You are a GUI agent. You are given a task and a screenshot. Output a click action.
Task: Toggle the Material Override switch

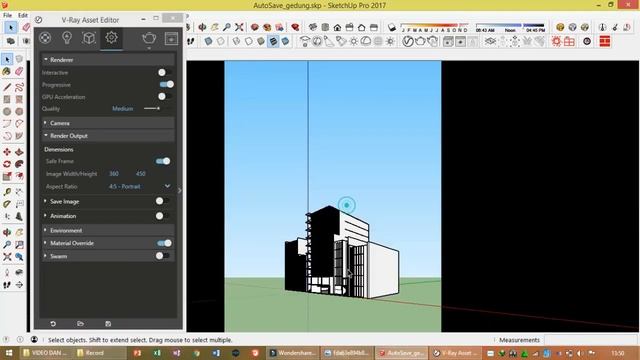click(x=164, y=243)
